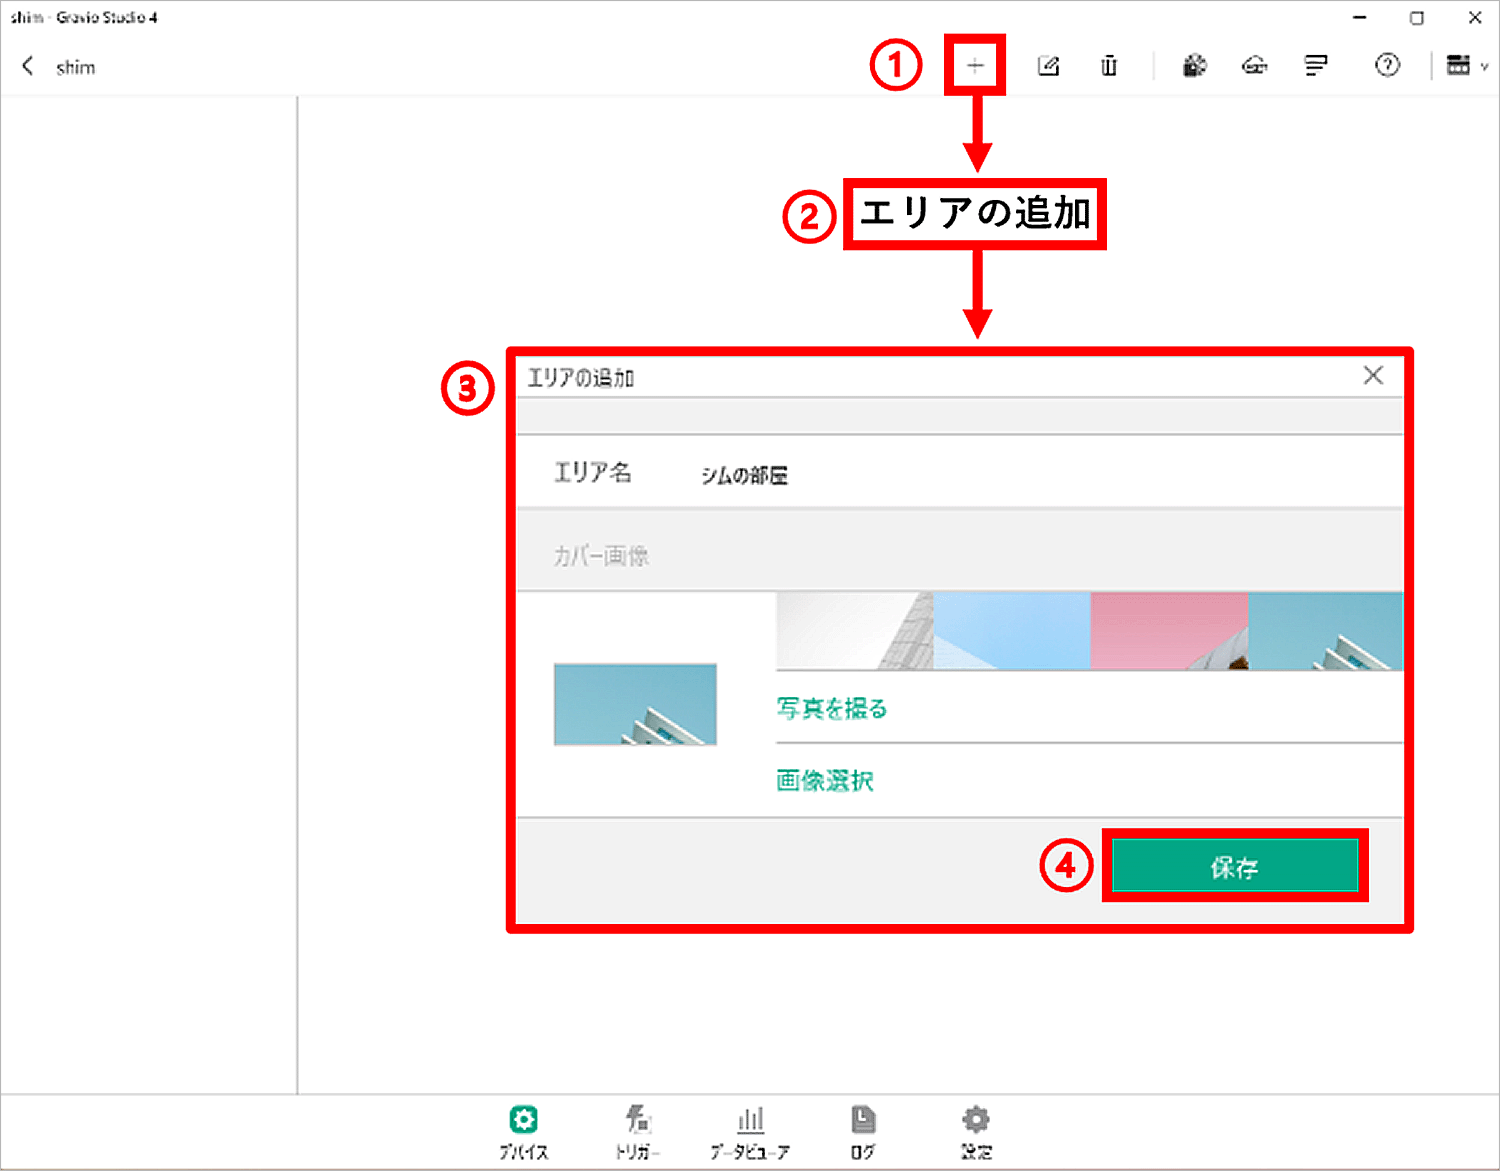The image size is (1500, 1171).
Task: Select the teal building thumbnail in the top row
Action: pos(1326,630)
